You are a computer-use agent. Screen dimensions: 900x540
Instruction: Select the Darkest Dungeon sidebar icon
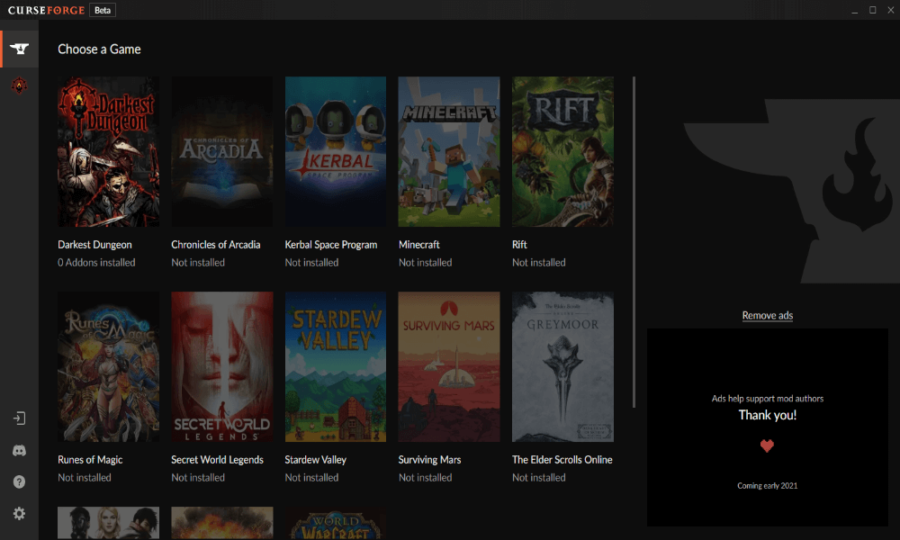click(x=20, y=86)
